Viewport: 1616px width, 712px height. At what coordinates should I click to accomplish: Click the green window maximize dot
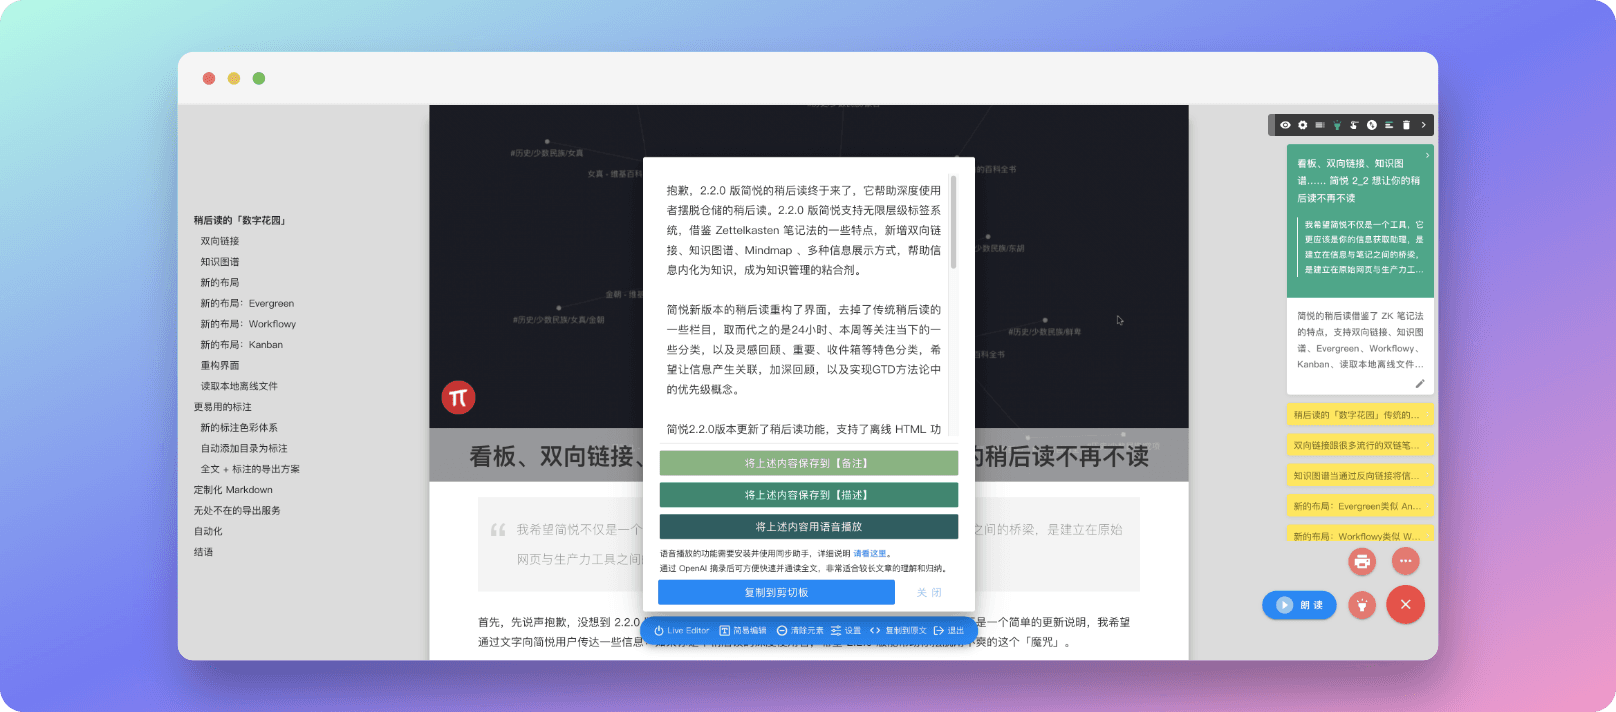point(259,78)
